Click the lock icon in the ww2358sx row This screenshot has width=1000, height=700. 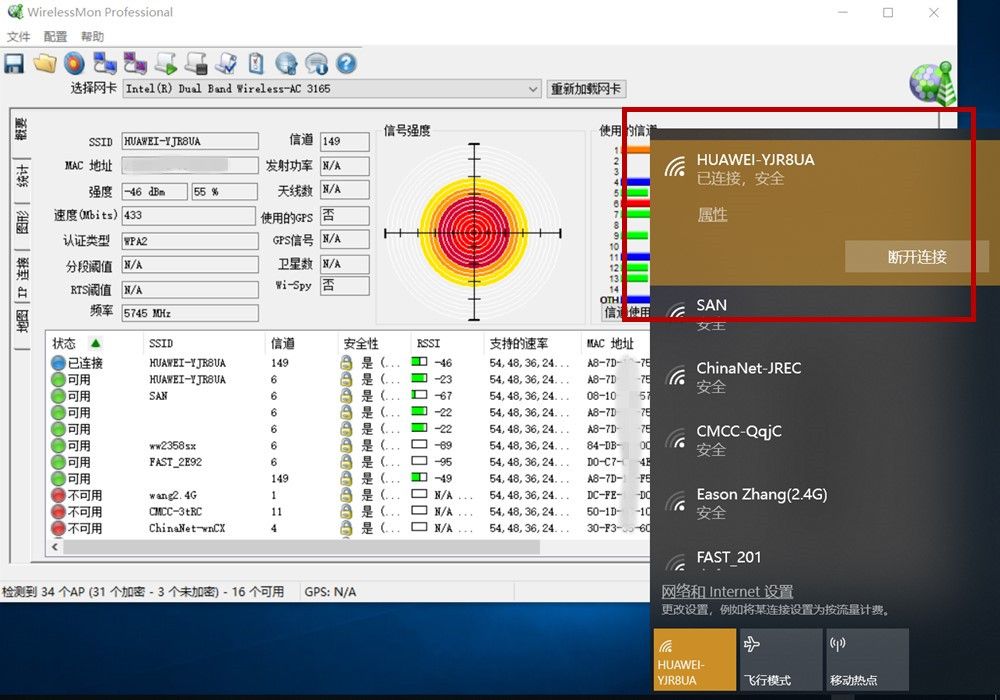[x=346, y=446]
